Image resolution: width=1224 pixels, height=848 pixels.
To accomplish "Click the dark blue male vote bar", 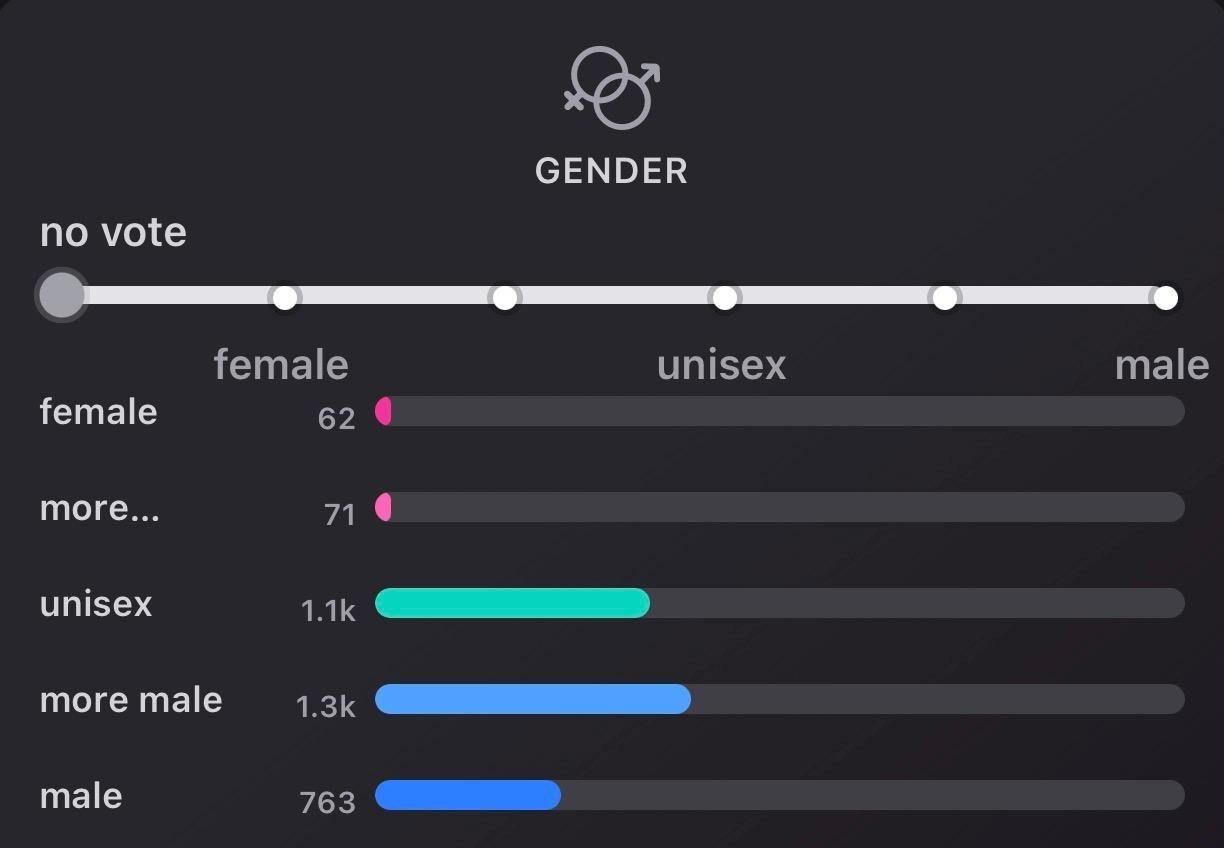I will (x=467, y=795).
